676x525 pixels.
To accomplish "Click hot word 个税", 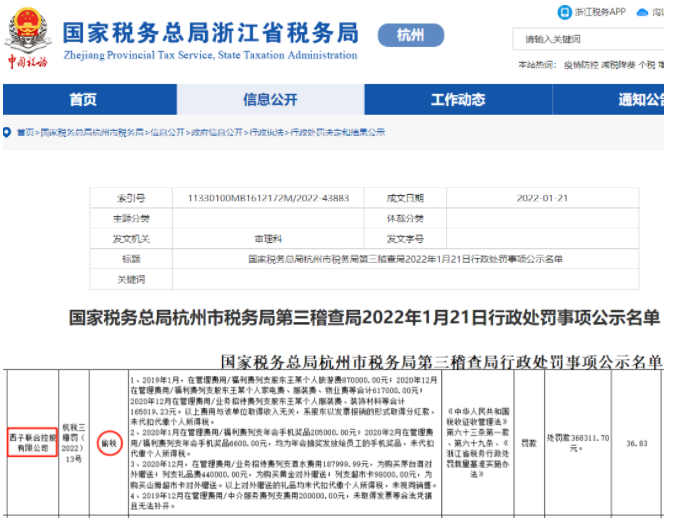I will (647, 65).
